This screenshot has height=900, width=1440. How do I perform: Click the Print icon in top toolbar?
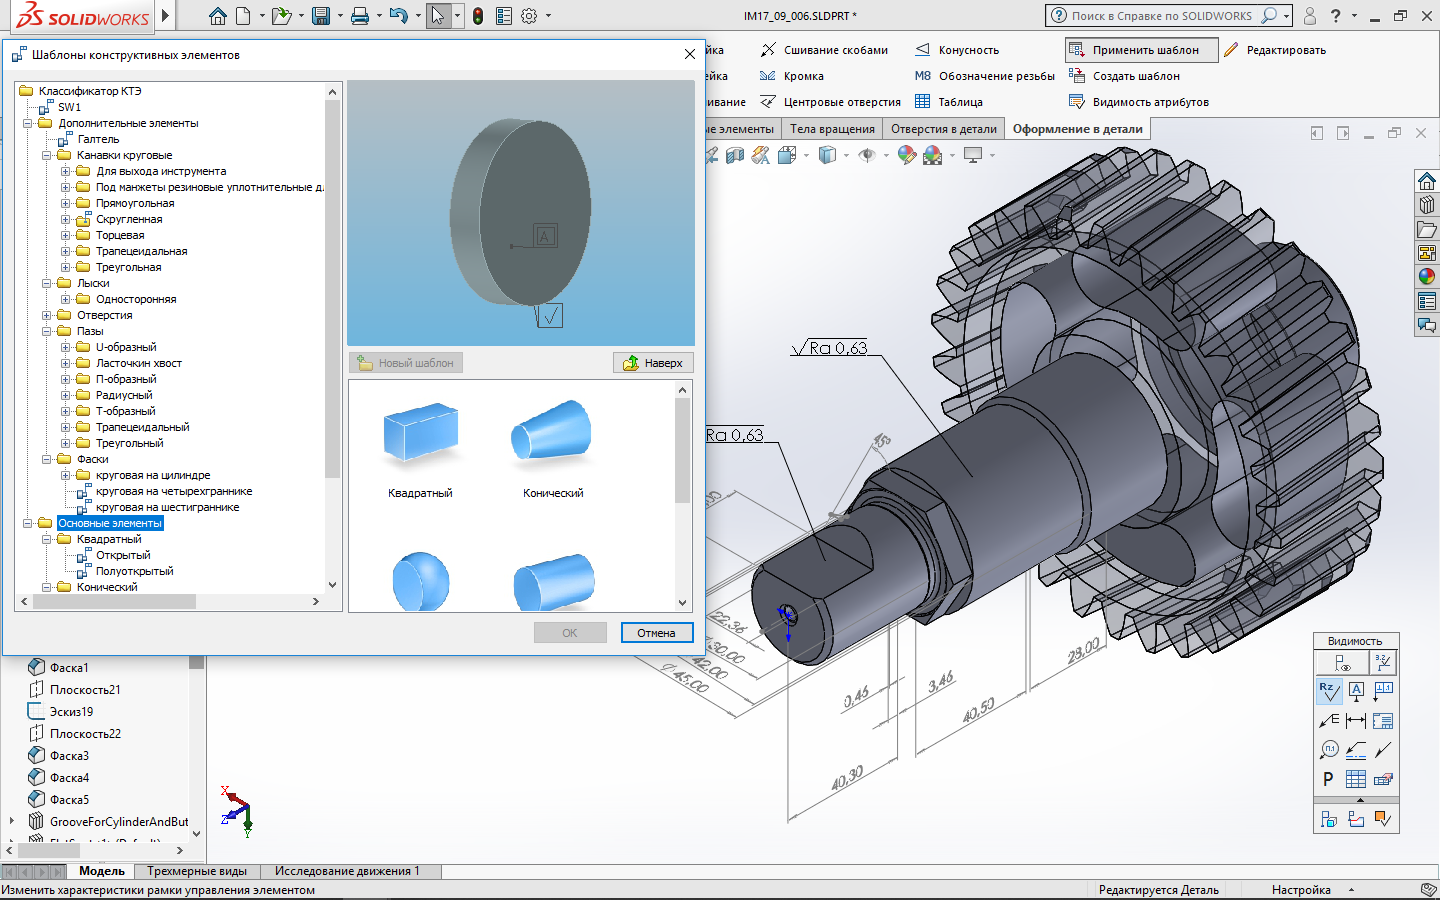coord(360,16)
